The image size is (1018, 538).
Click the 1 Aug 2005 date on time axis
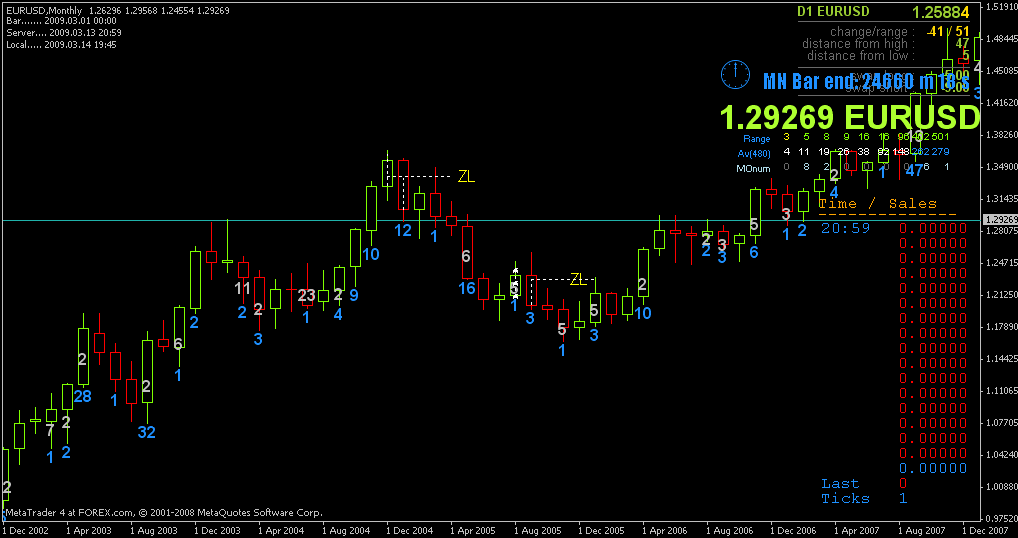[x=538, y=530]
